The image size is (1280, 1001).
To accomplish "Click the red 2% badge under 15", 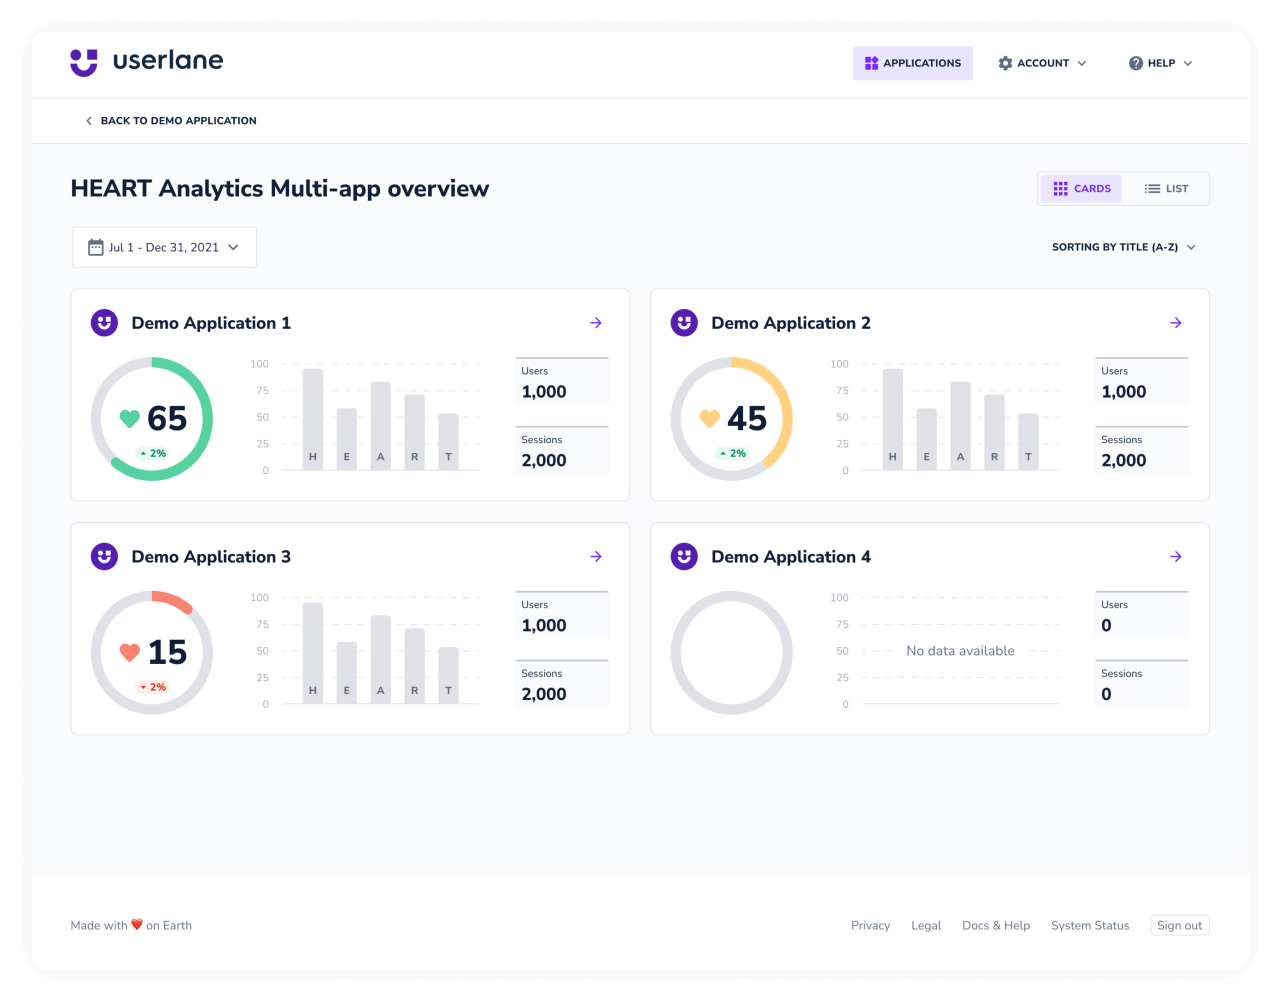I will click(x=153, y=688).
